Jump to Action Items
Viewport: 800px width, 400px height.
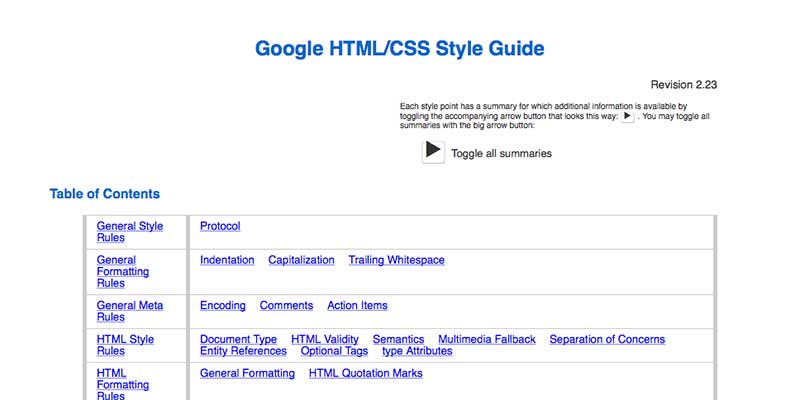tap(357, 306)
